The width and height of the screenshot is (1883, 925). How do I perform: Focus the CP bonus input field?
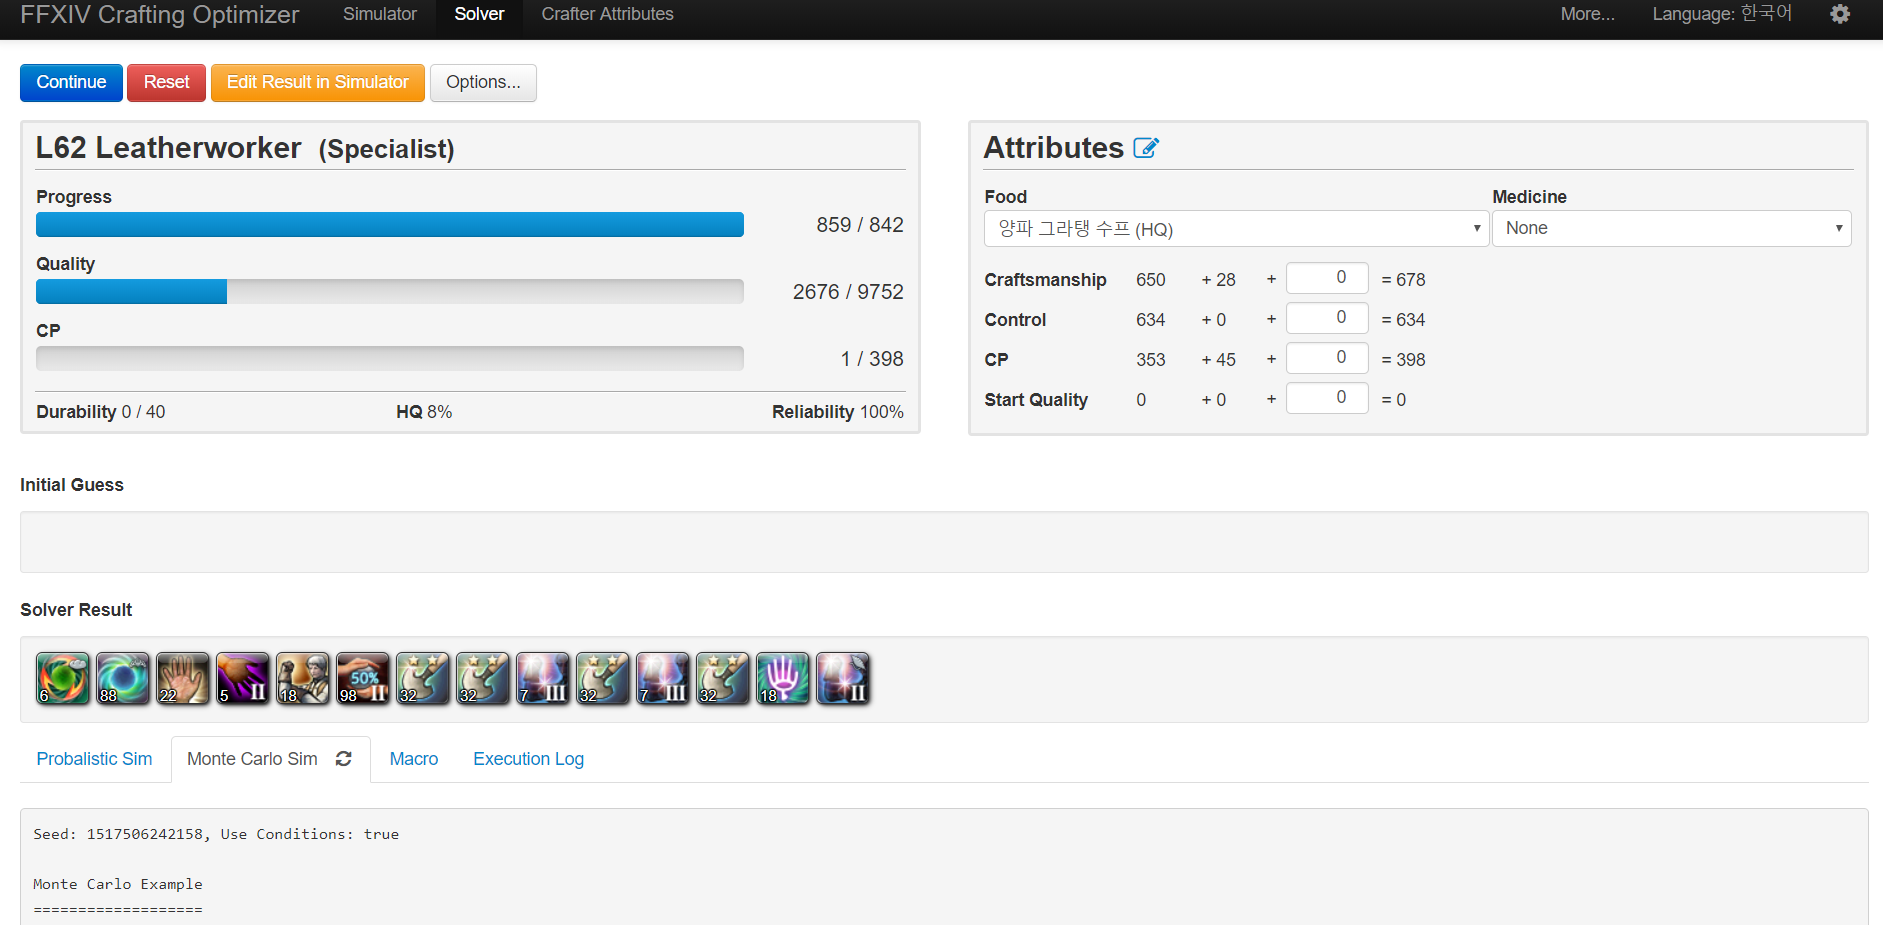click(1327, 358)
